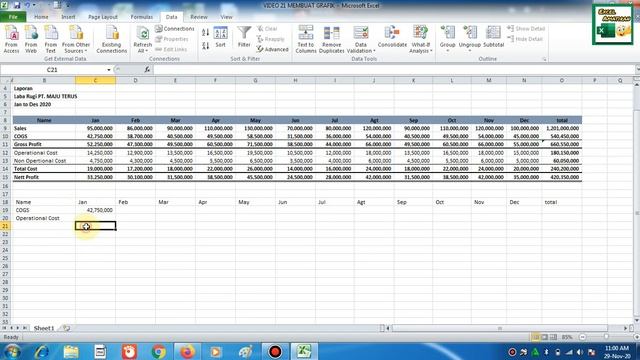This screenshot has height=360, width=640.
Task: Click the Refresh All icon
Action: [142, 39]
